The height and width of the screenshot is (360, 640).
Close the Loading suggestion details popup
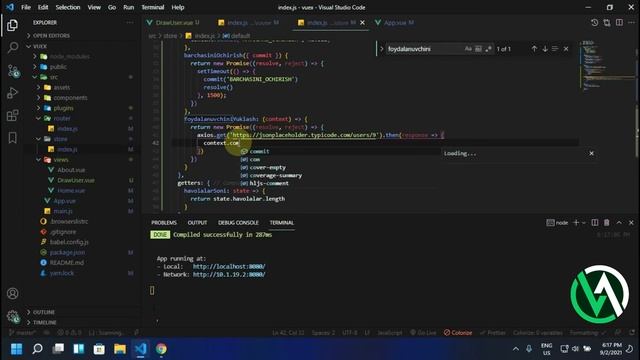coord(591,153)
